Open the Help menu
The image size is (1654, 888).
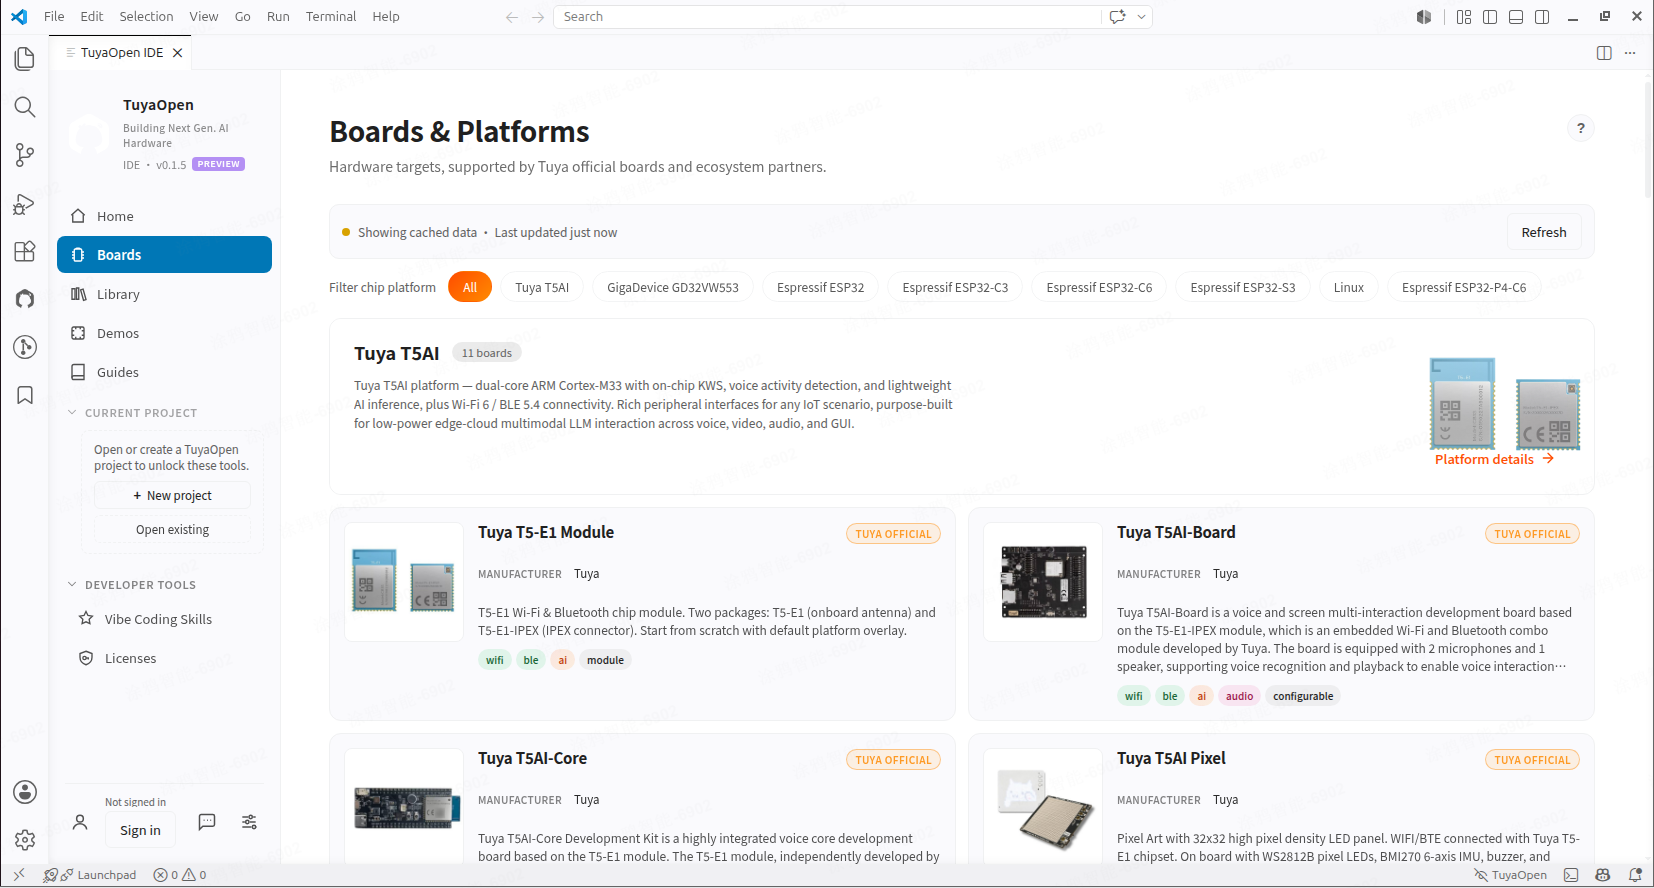(x=386, y=17)
